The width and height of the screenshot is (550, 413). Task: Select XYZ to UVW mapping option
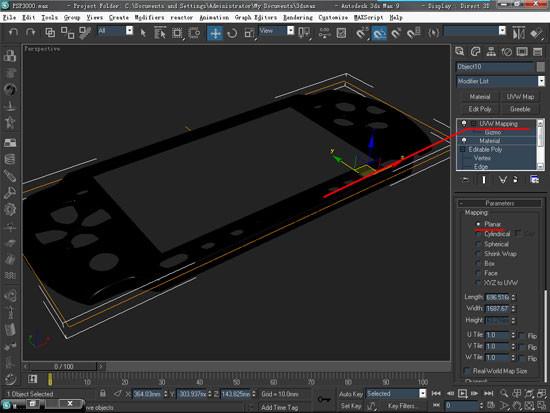click(497, 282)
